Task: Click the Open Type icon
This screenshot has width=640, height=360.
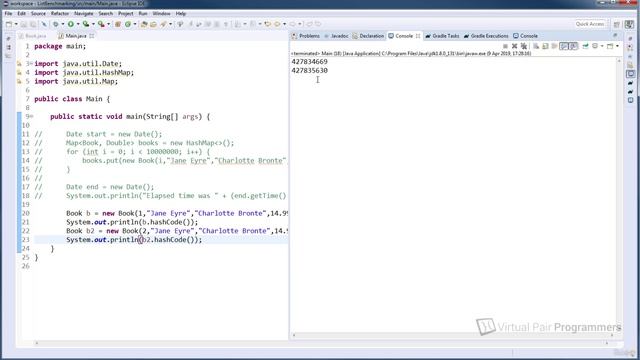Action: (x=144, y=24)
